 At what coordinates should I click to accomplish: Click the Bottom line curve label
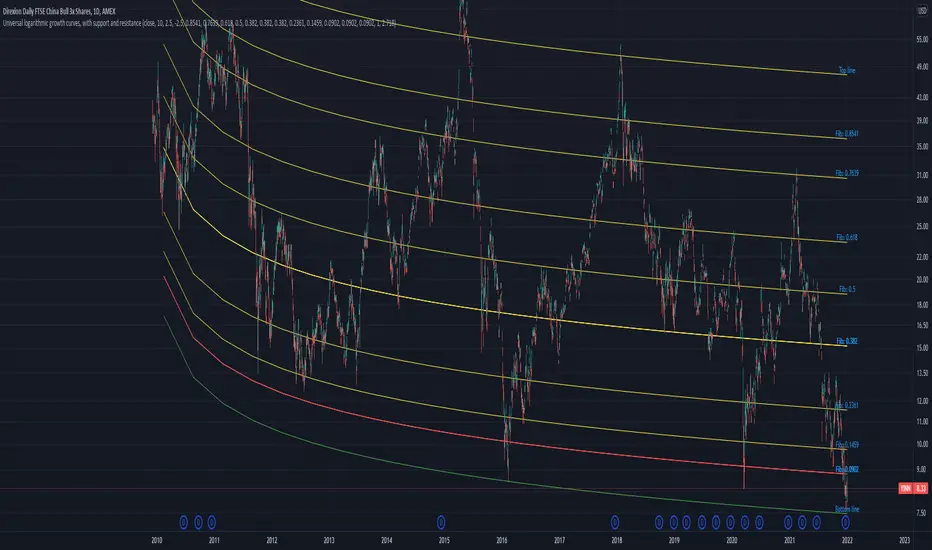tap(846, 509)
